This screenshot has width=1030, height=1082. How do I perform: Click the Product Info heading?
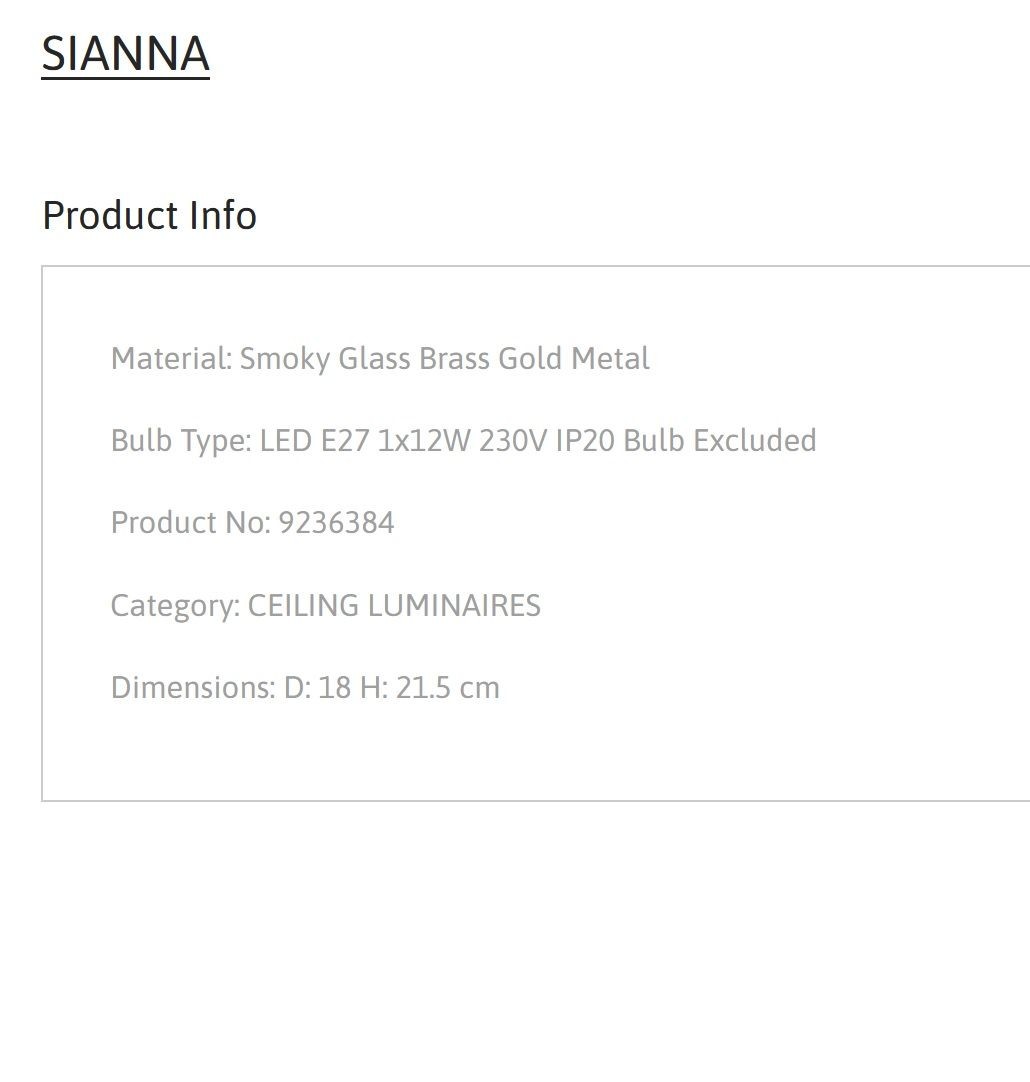[150, 215]
